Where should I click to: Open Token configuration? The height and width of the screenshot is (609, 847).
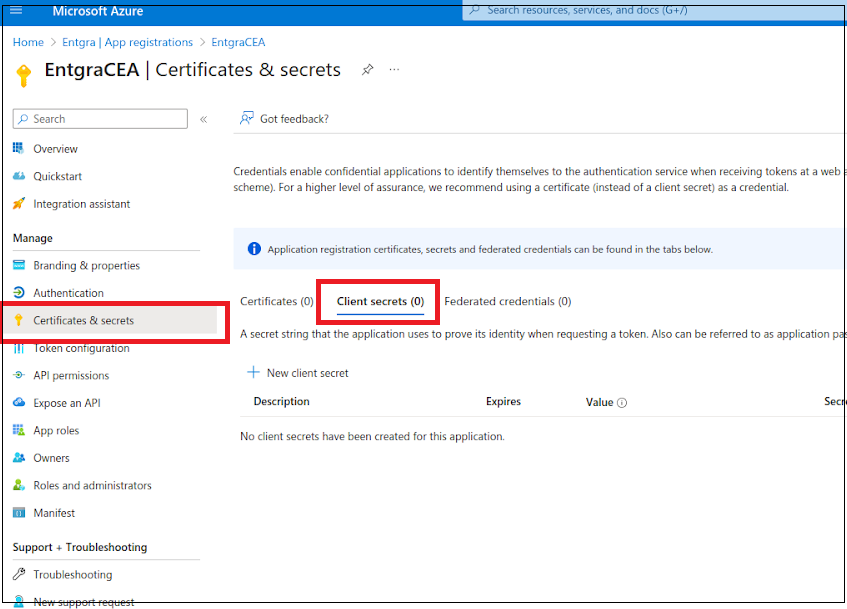(x=82, y=348)
